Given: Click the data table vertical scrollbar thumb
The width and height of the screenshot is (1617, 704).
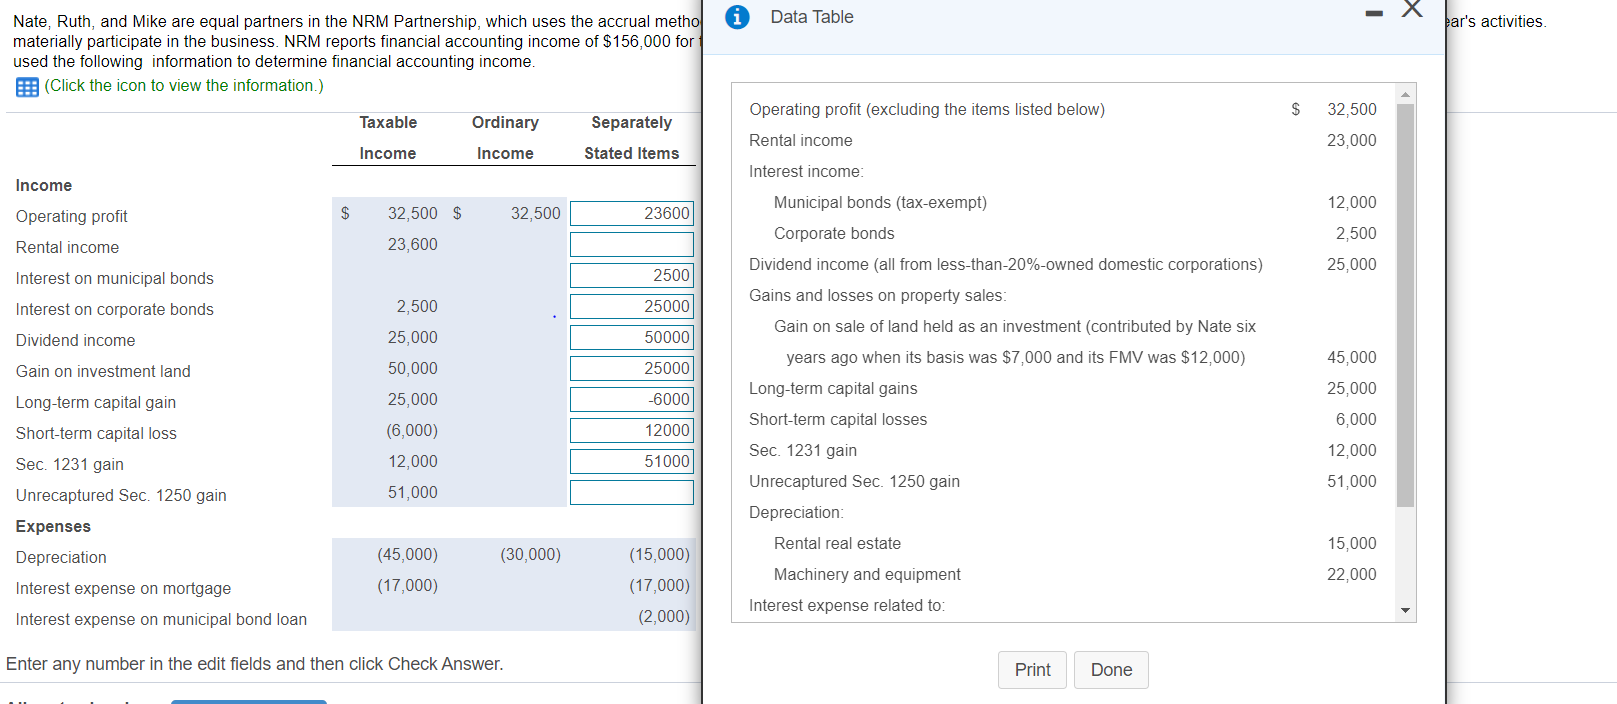Looking at the screenshot, I should (x=1405, y=305).
